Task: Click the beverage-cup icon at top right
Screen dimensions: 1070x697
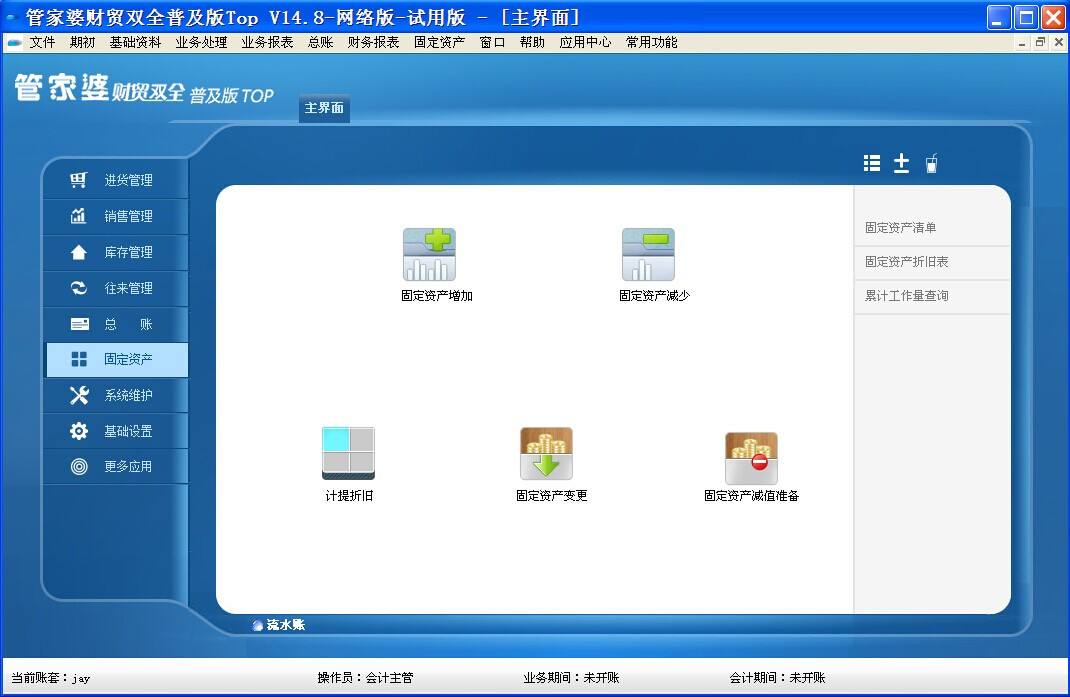Action: coord(930,162)
